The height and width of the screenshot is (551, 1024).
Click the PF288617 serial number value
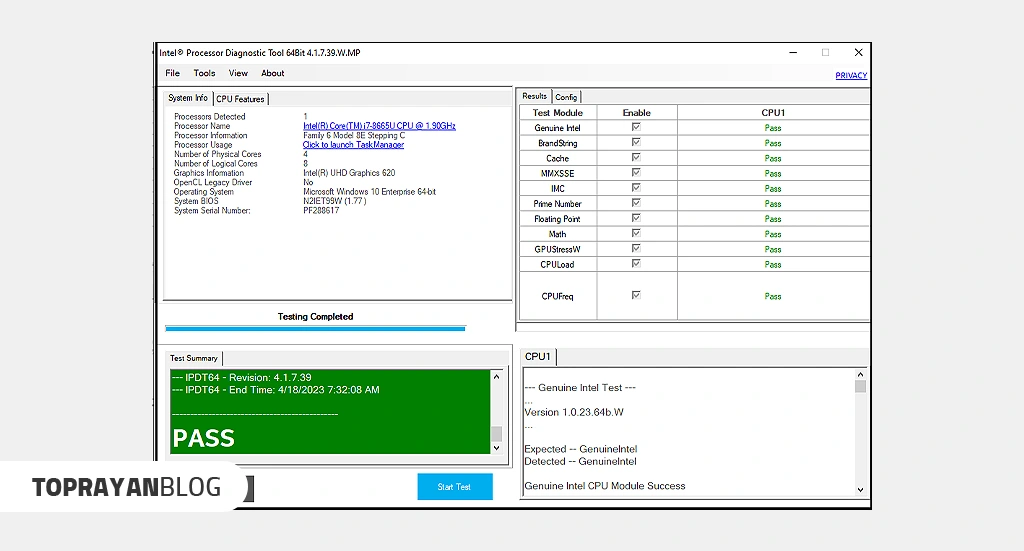(321, 210)
